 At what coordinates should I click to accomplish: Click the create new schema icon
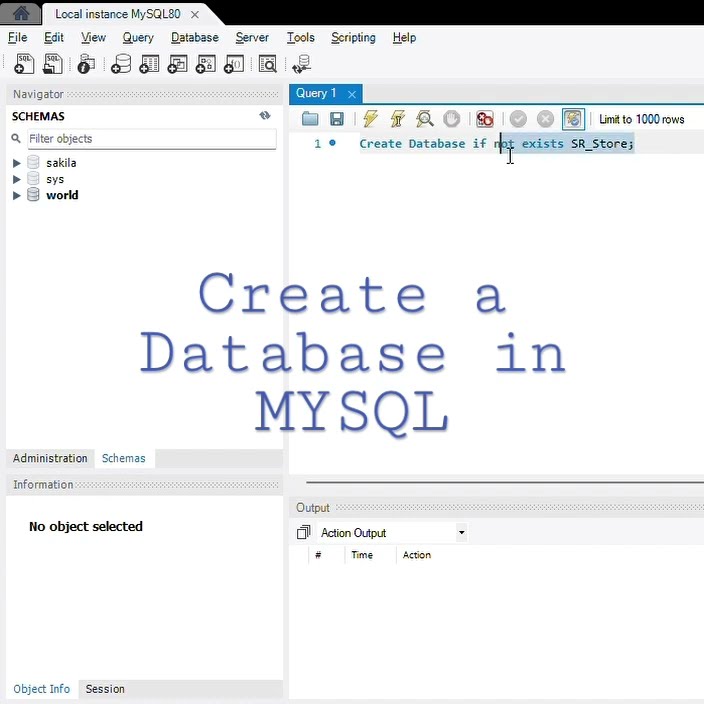point(121,63)
